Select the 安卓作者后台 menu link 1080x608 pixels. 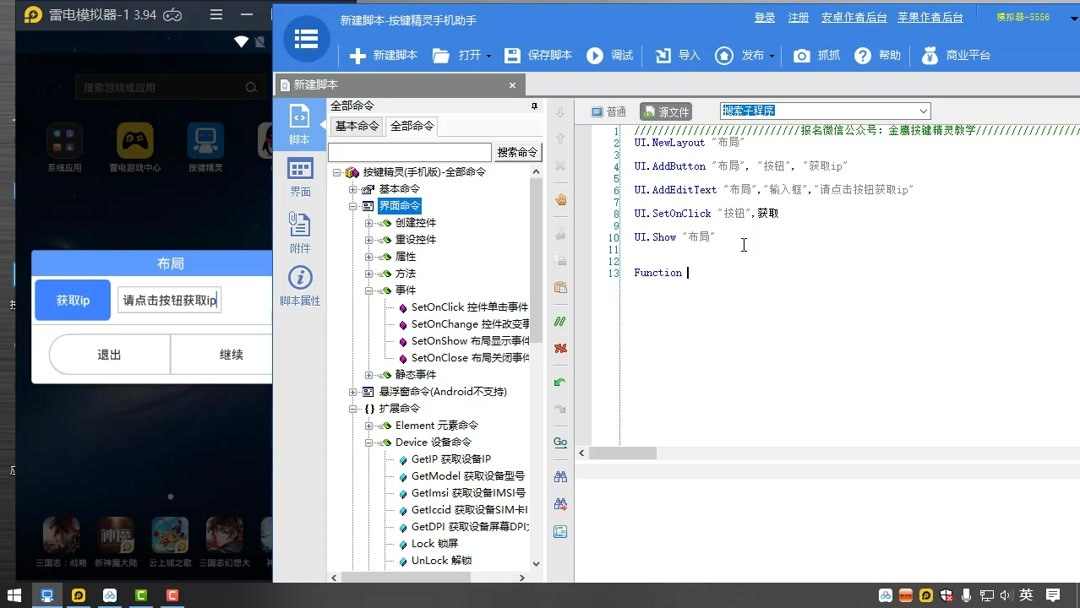(x=853, y=17)
